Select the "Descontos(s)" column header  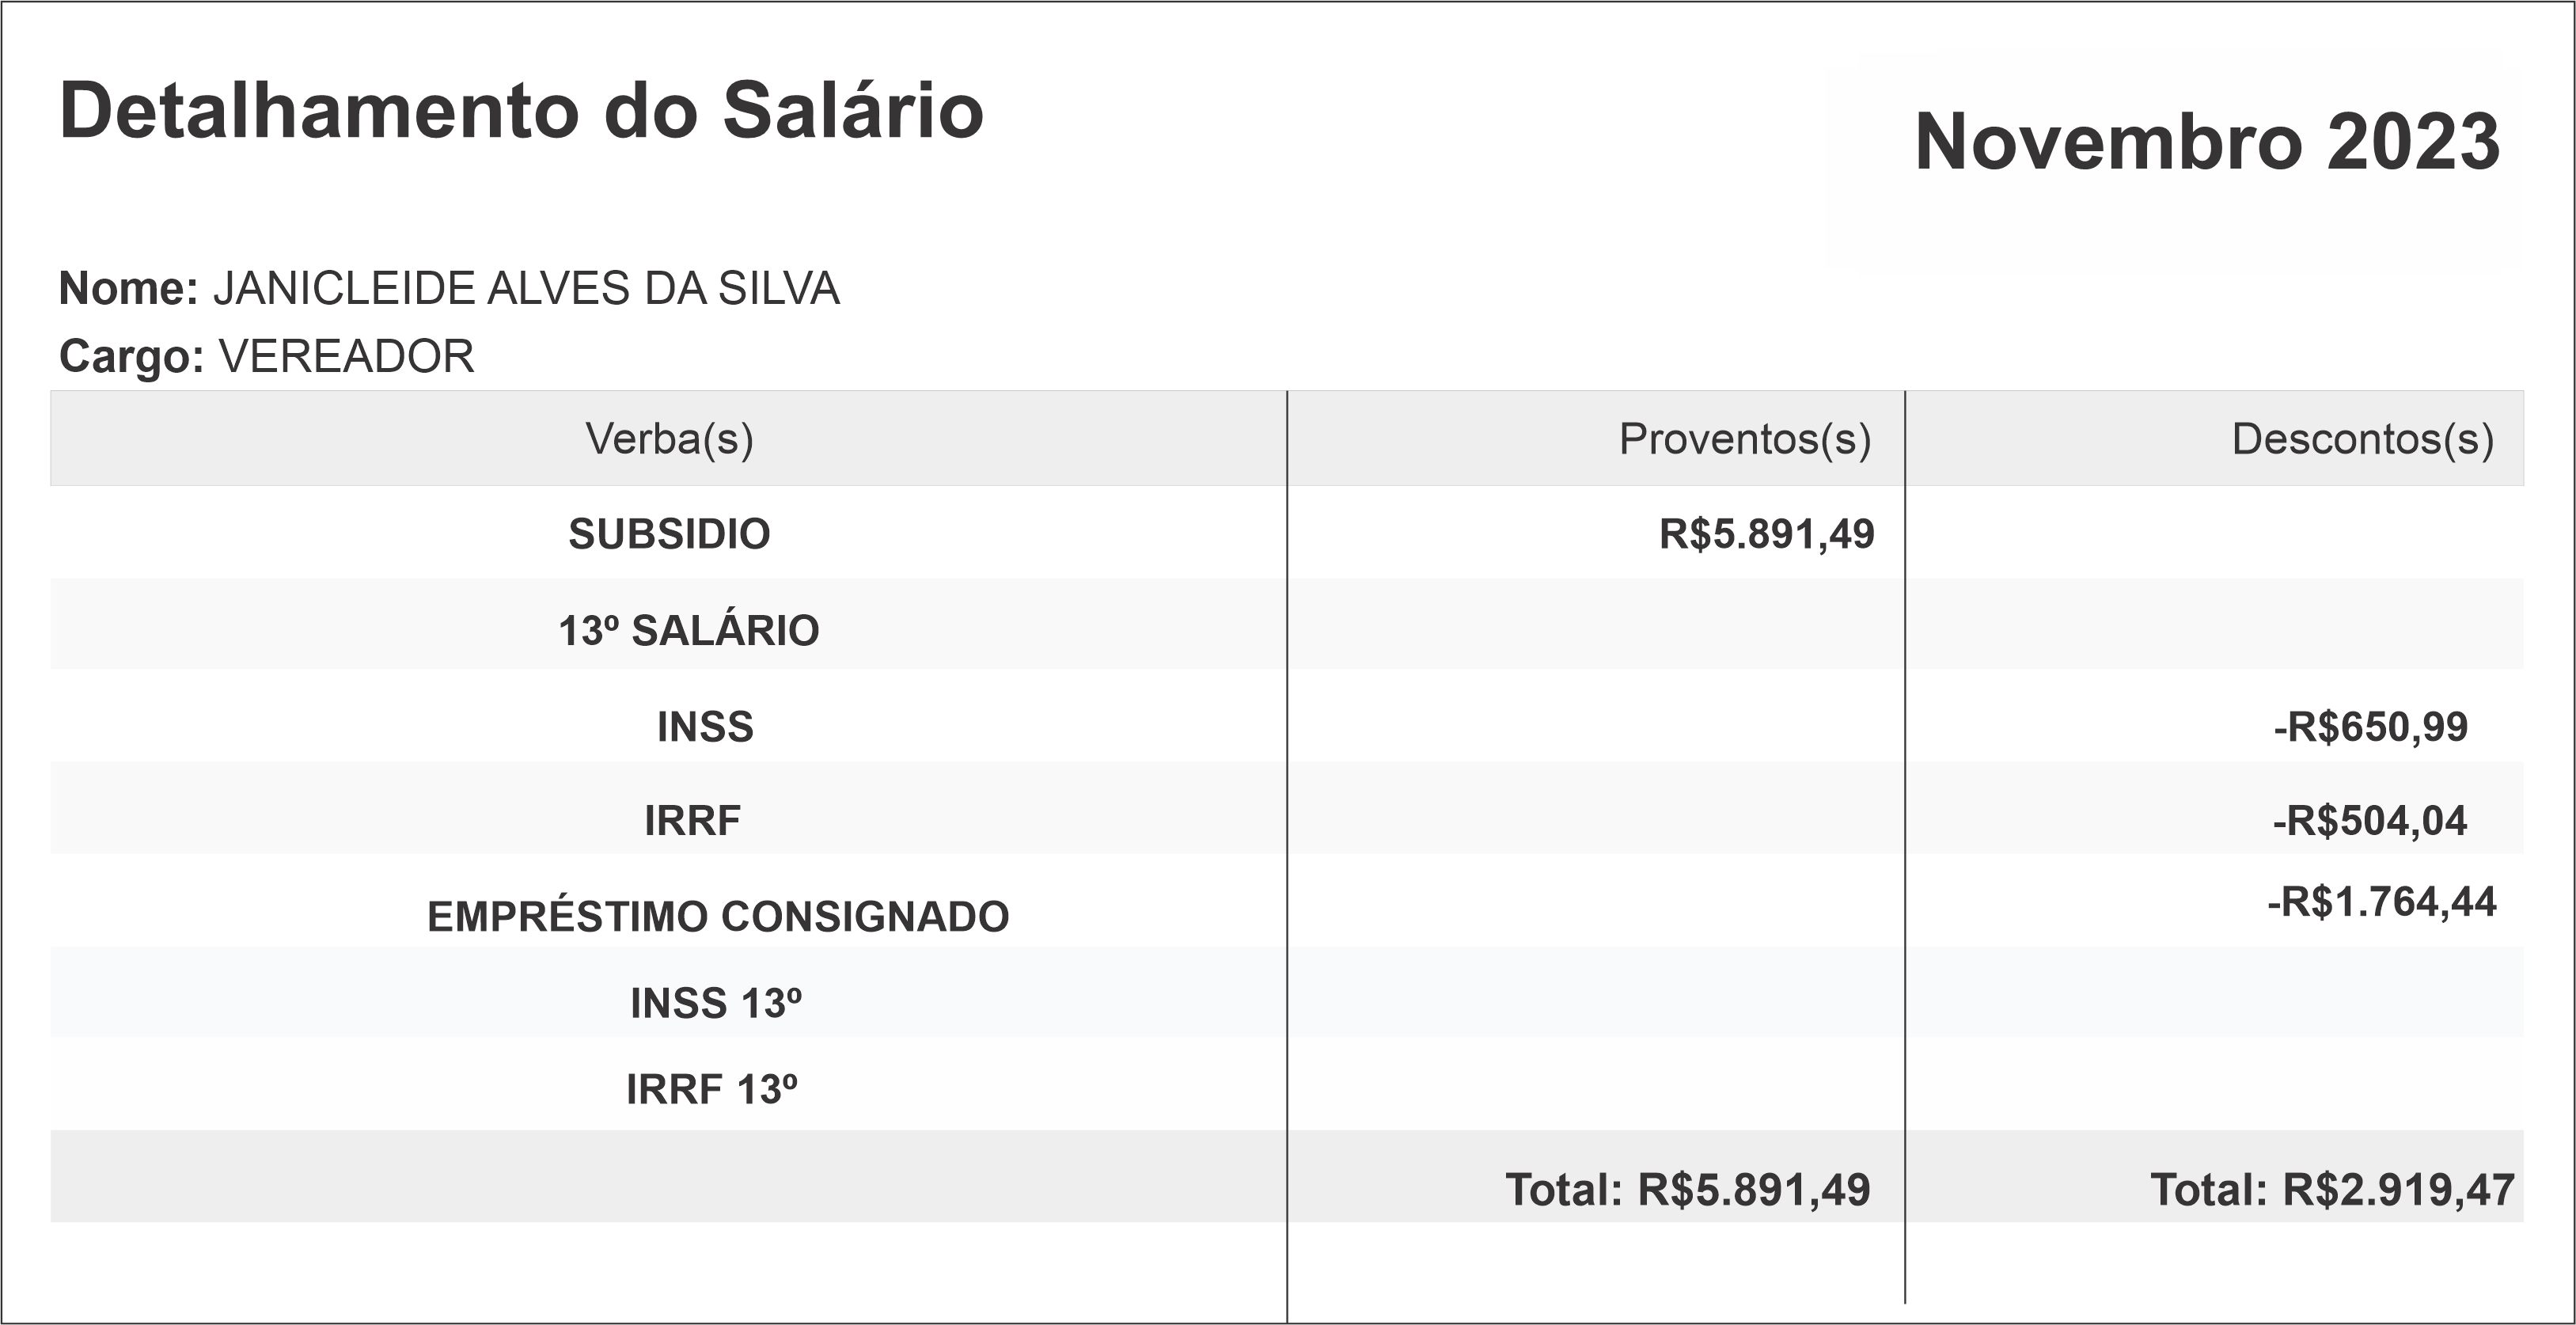(x=2362, y=439)
